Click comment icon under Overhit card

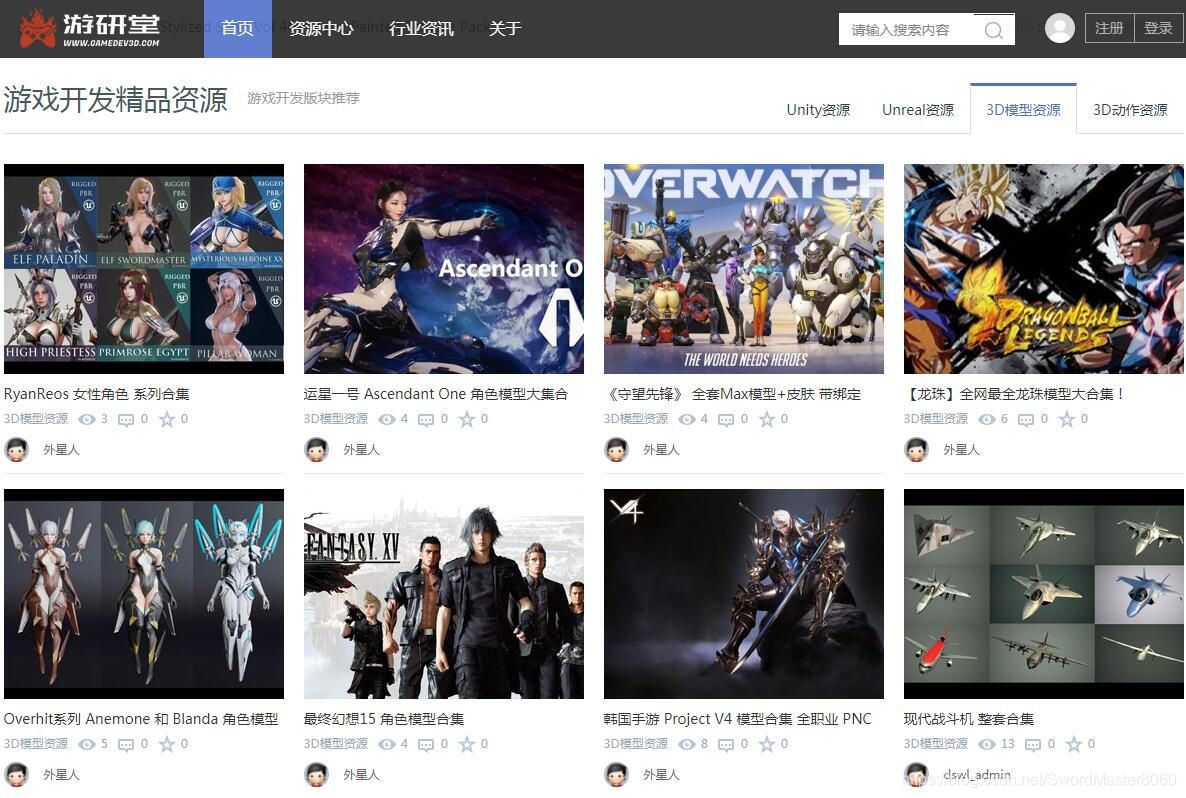click(126, 745)
